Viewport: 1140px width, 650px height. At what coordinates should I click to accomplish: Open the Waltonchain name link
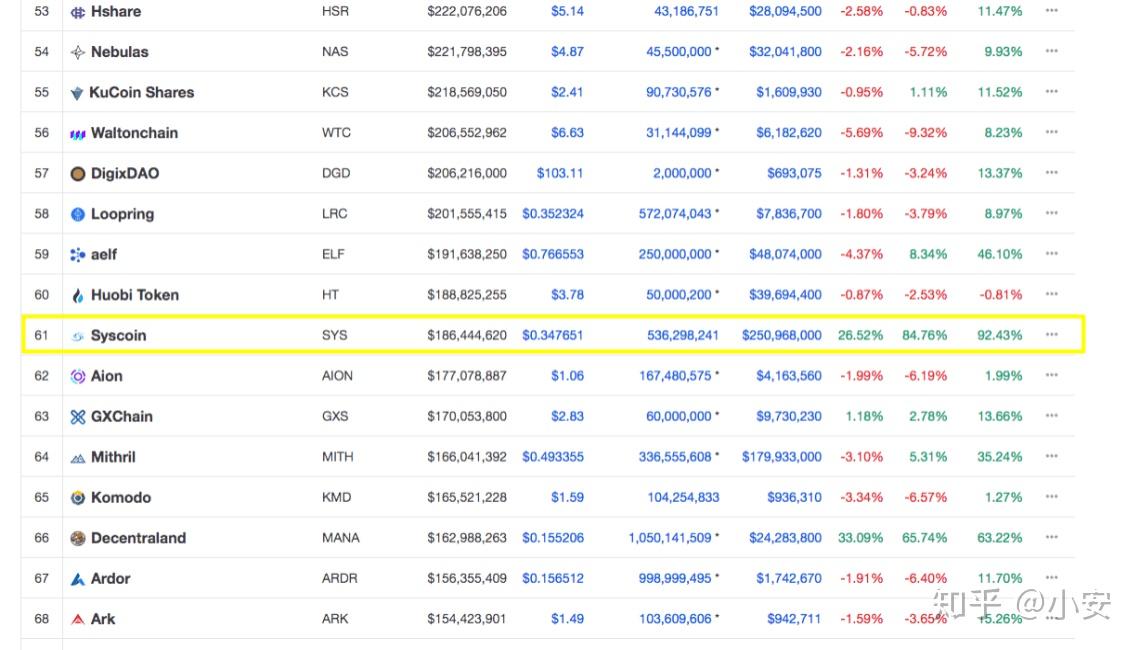click(135, 133)
